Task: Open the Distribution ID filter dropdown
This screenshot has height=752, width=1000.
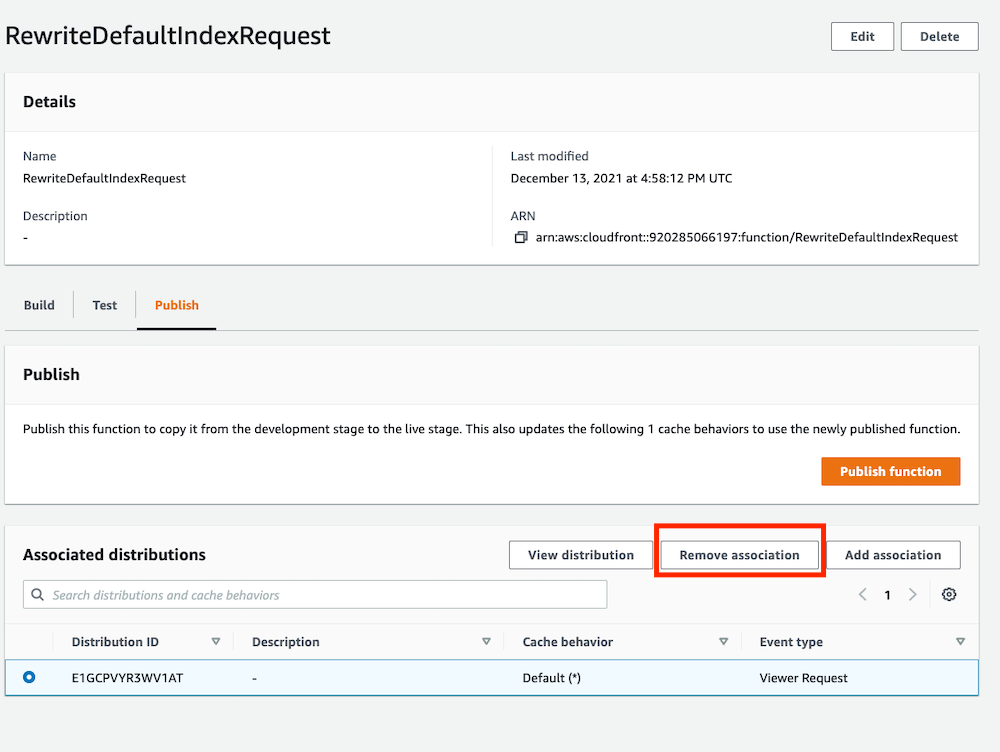Action: pyautogui.click(x=217, y=641)
